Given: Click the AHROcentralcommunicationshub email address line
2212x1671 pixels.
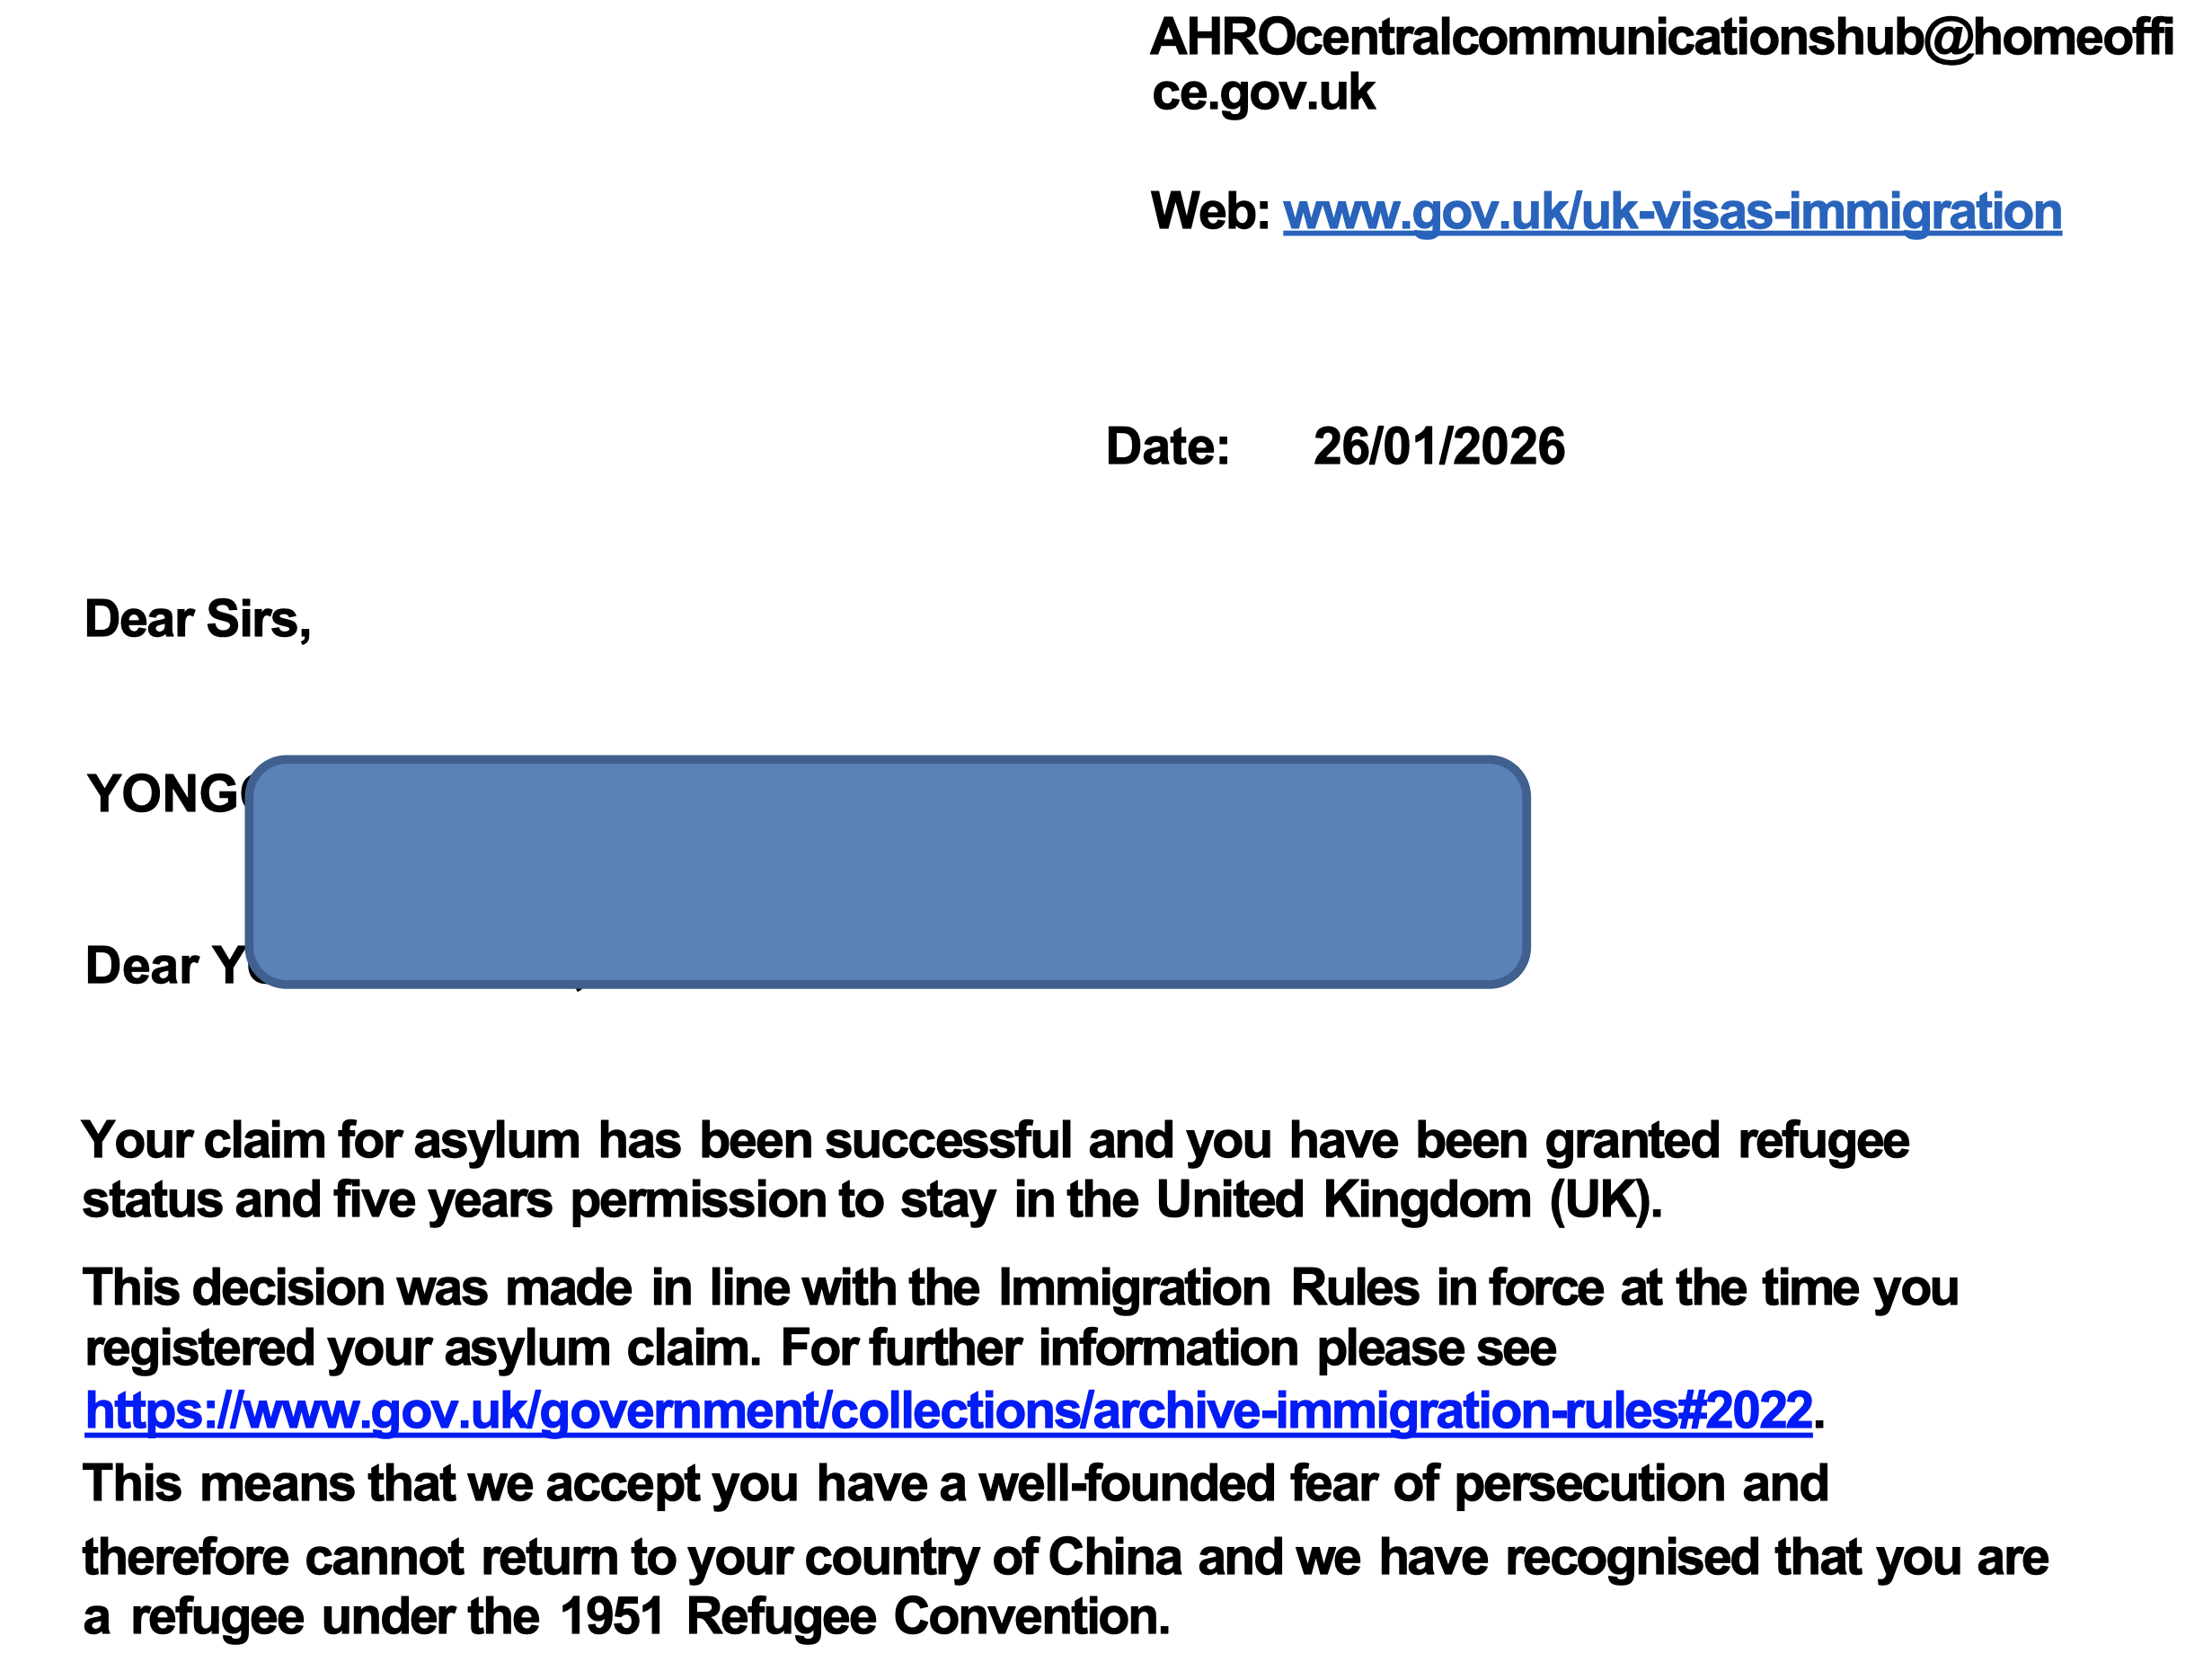Looking at the screenshot, I should click(x=1661, y=38).
